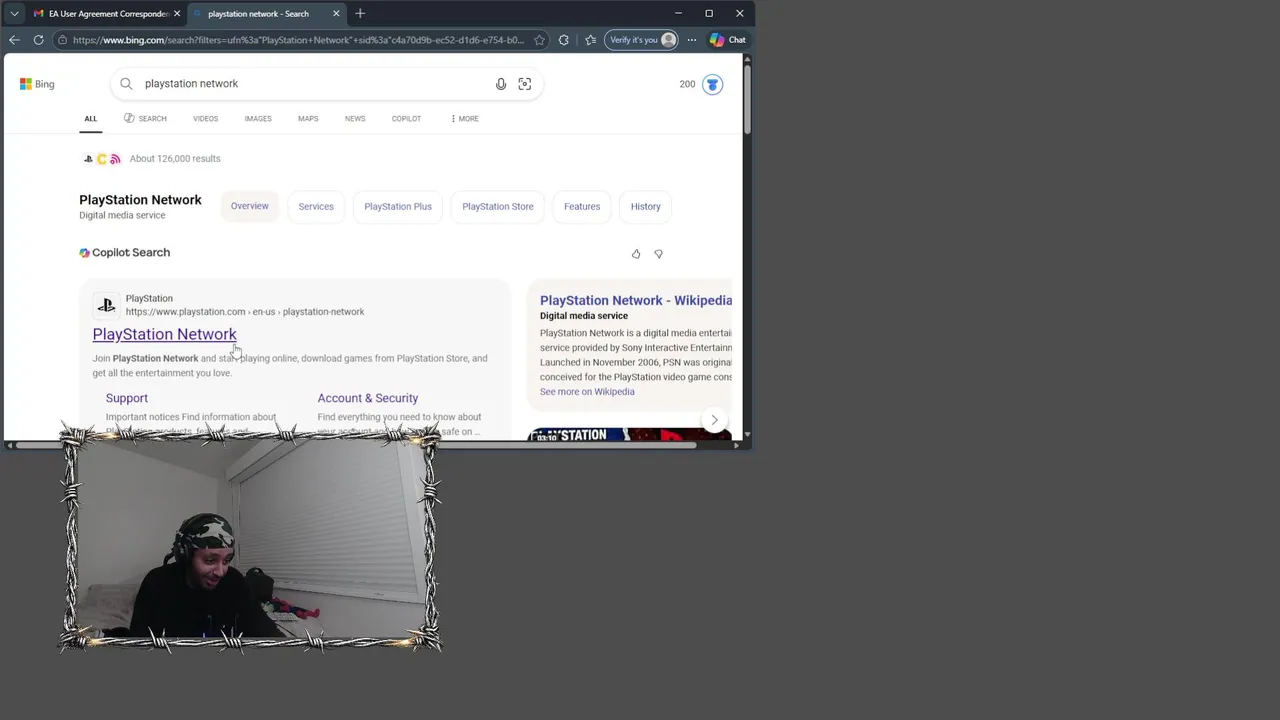The height and width of the screenshot is (720, 1280).
Task: Start voice search with microphone
Action: click(501, 84)
